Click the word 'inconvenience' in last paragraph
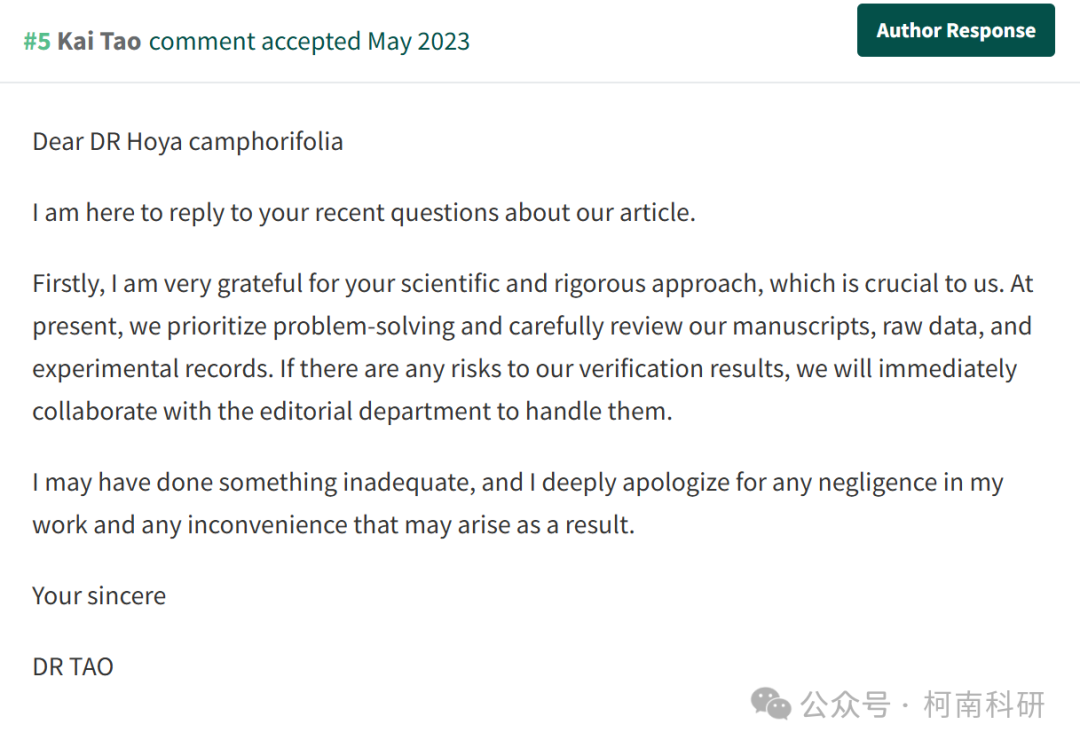The image size is (1080, 748). point(267,525)
